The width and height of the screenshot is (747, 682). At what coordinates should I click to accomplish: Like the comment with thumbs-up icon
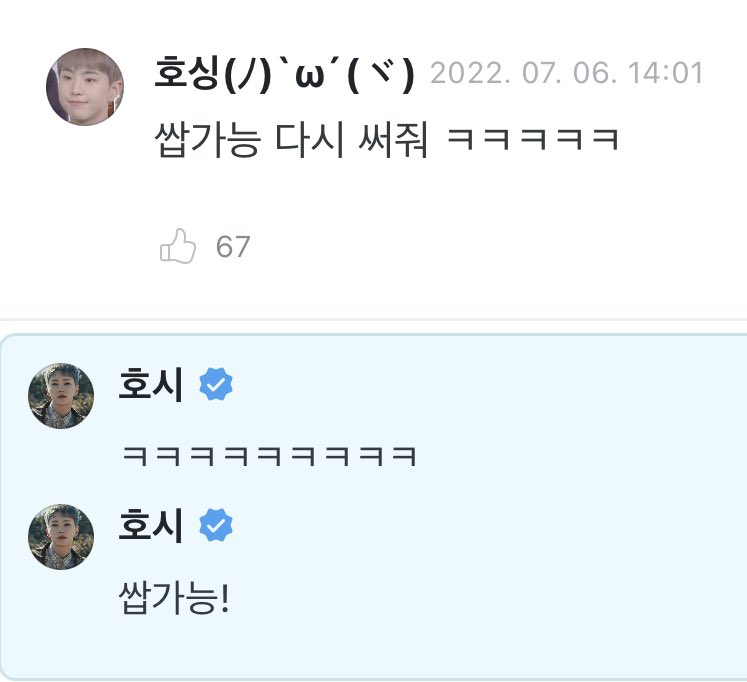pos(178,246)
